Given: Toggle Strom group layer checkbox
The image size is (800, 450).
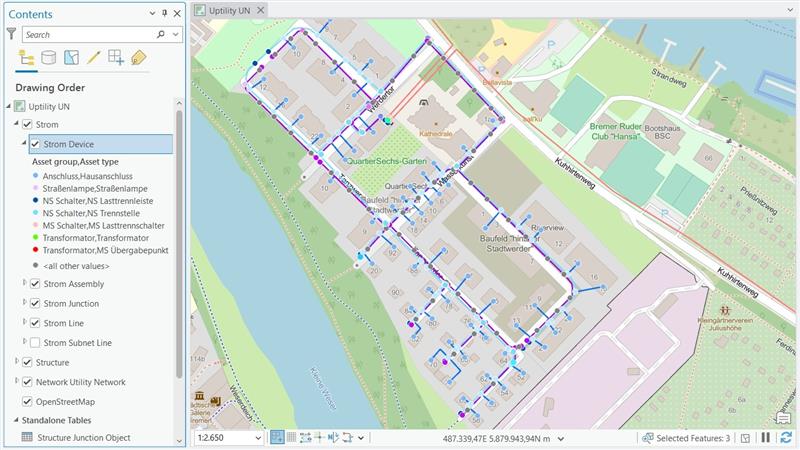Looking at the screenshot, I should [28, 124].
